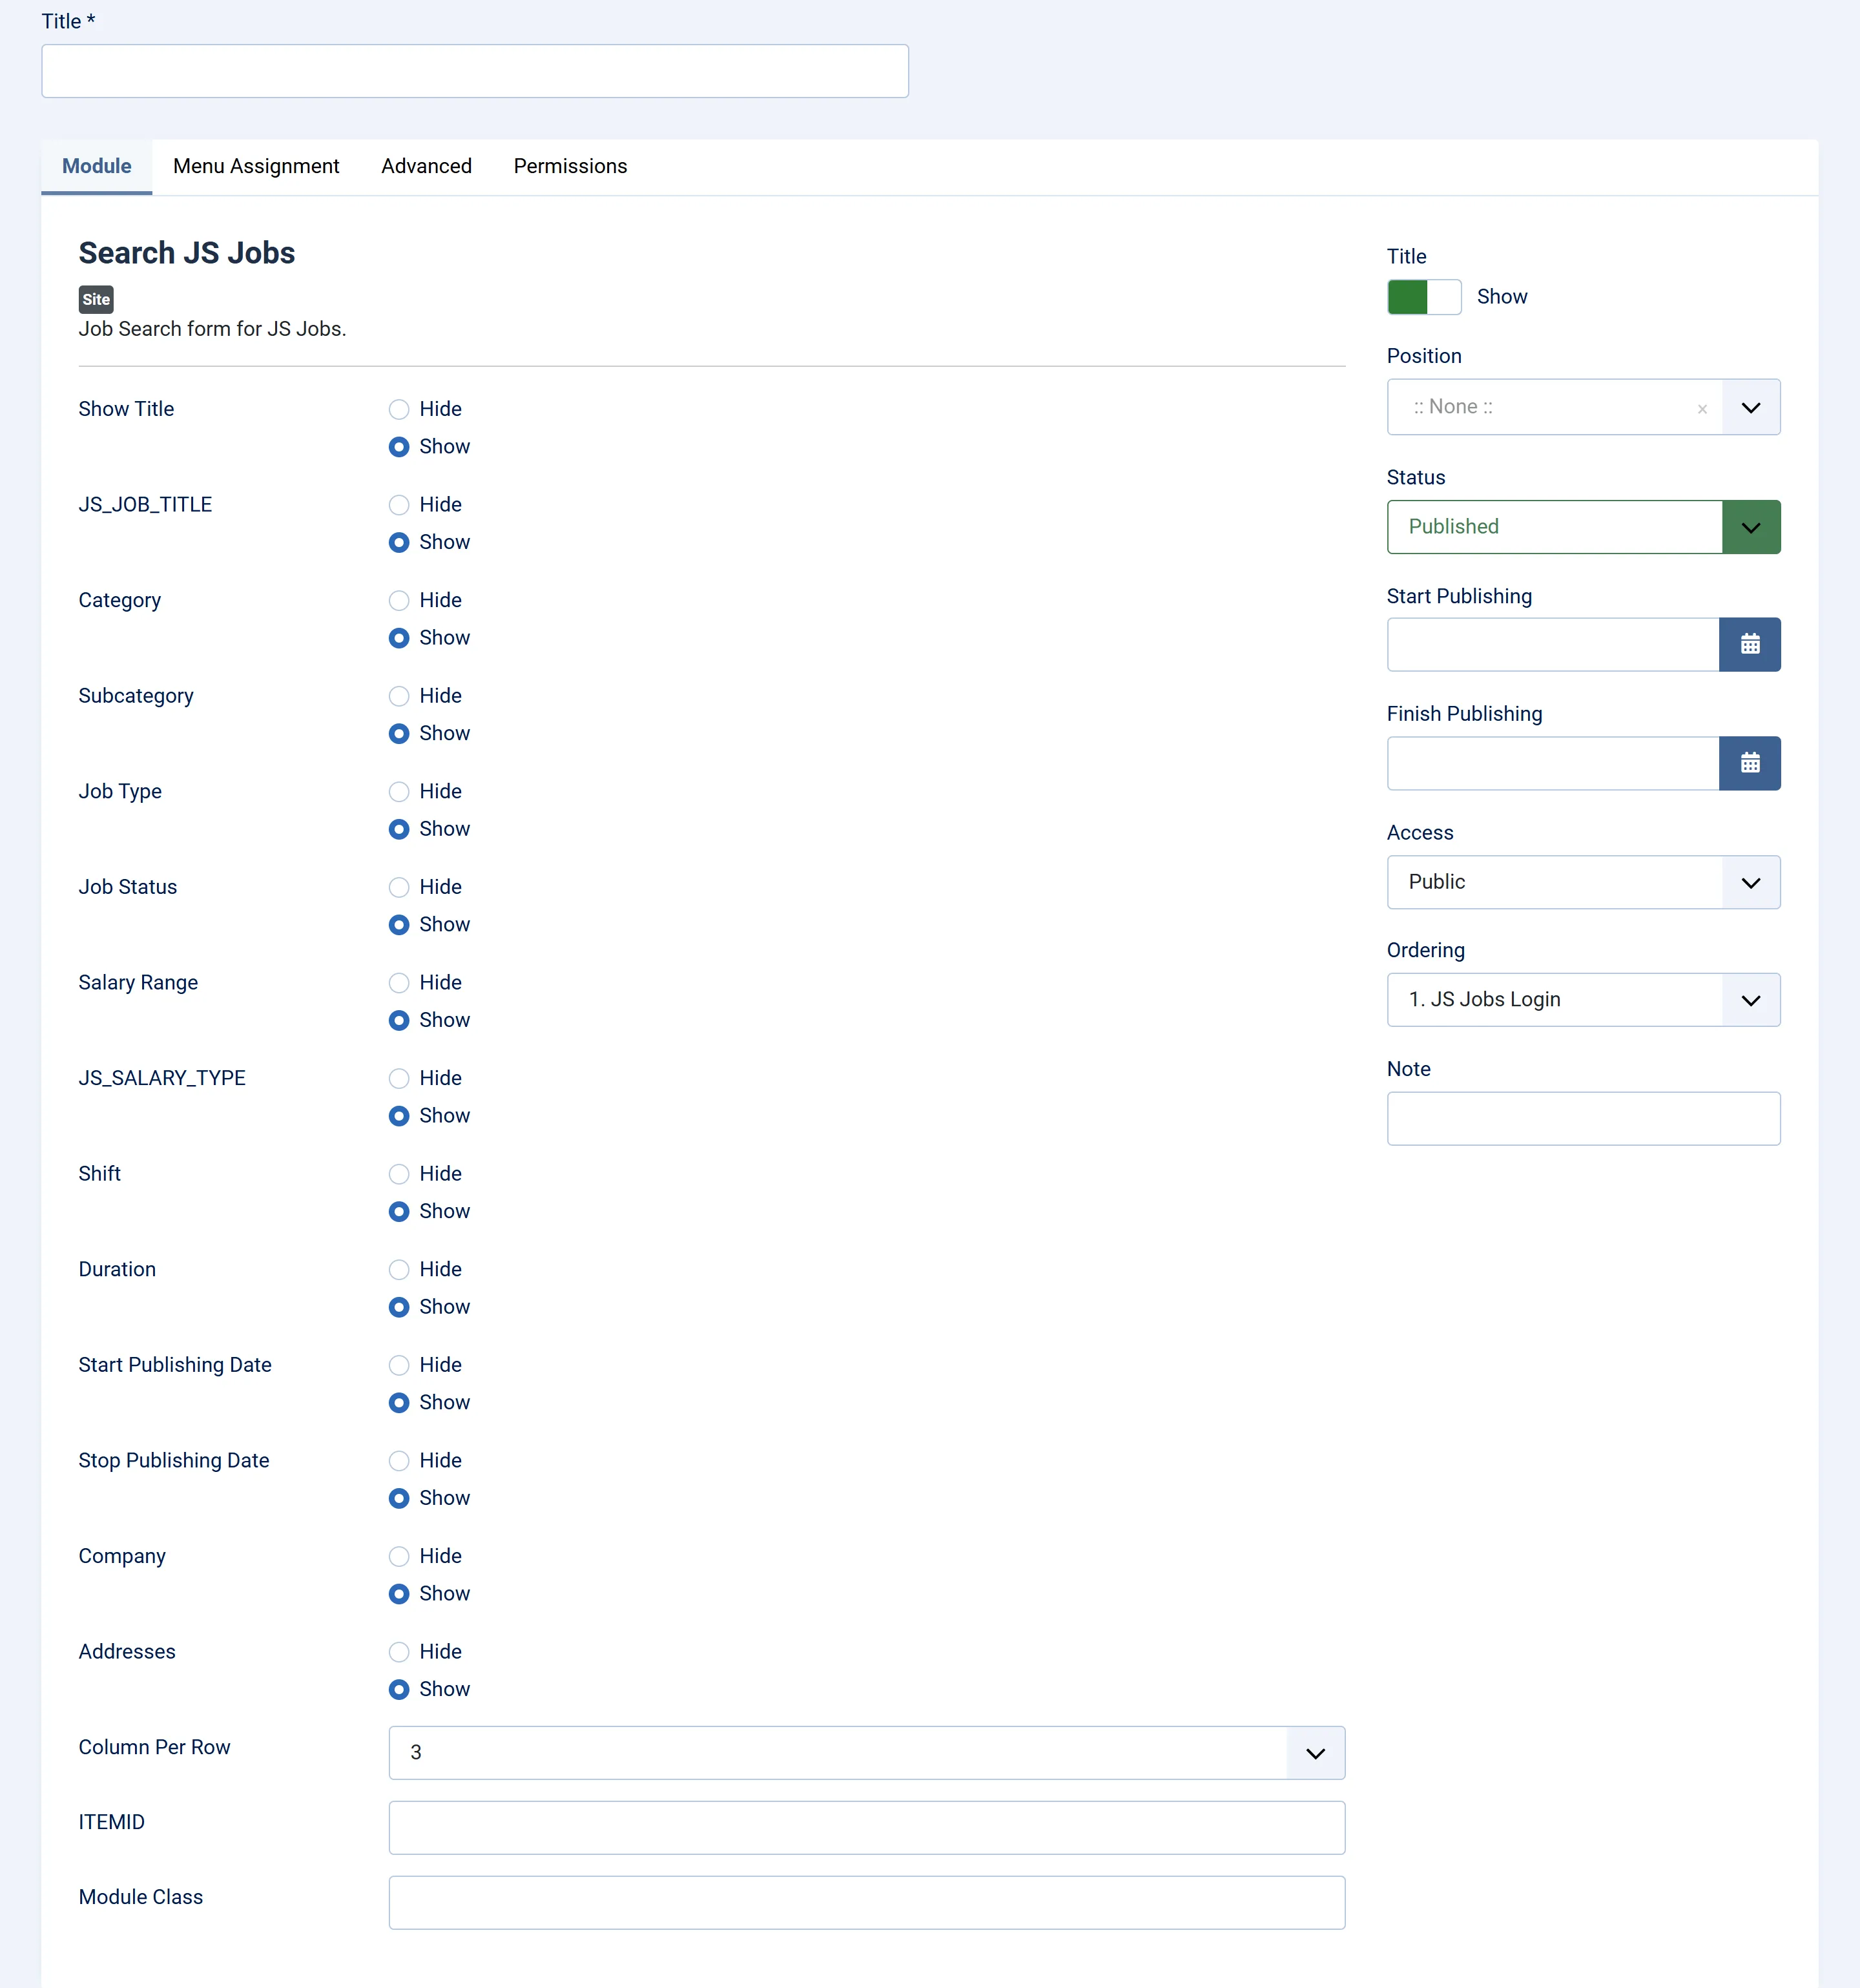Select Hide for Start Publishing Date
The height and width of the screenshot is (1988, 1860).
coord(399,1366)
